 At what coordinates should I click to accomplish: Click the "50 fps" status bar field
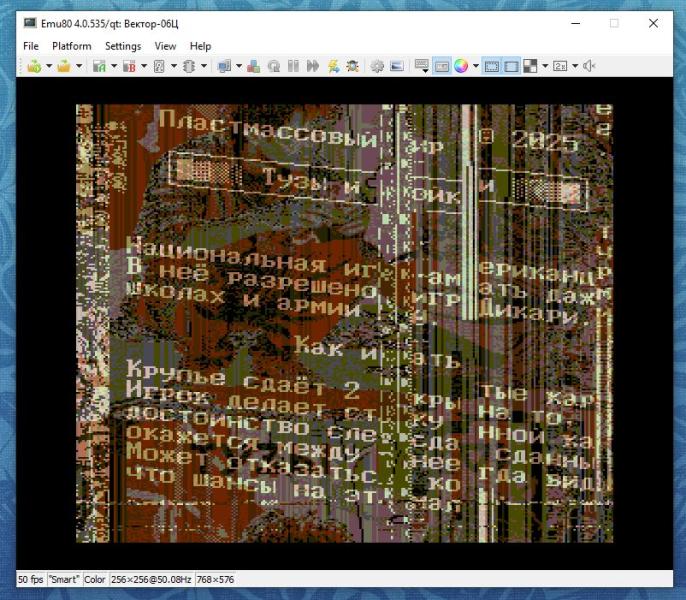click(x=30, y=579)
